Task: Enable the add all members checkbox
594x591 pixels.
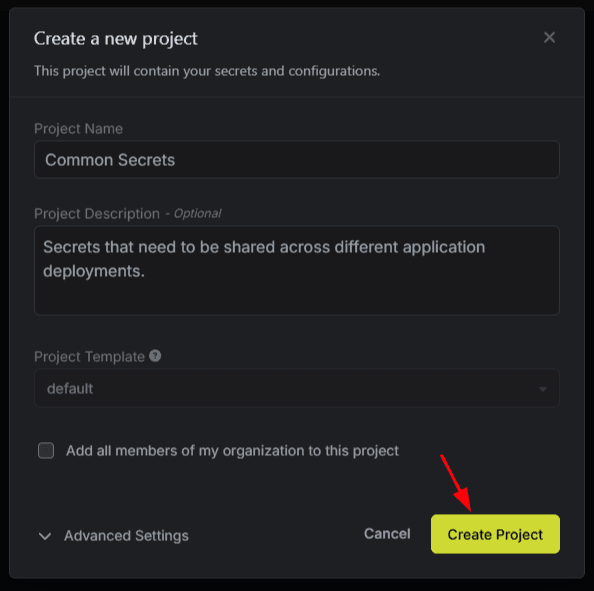Action: 46,450
